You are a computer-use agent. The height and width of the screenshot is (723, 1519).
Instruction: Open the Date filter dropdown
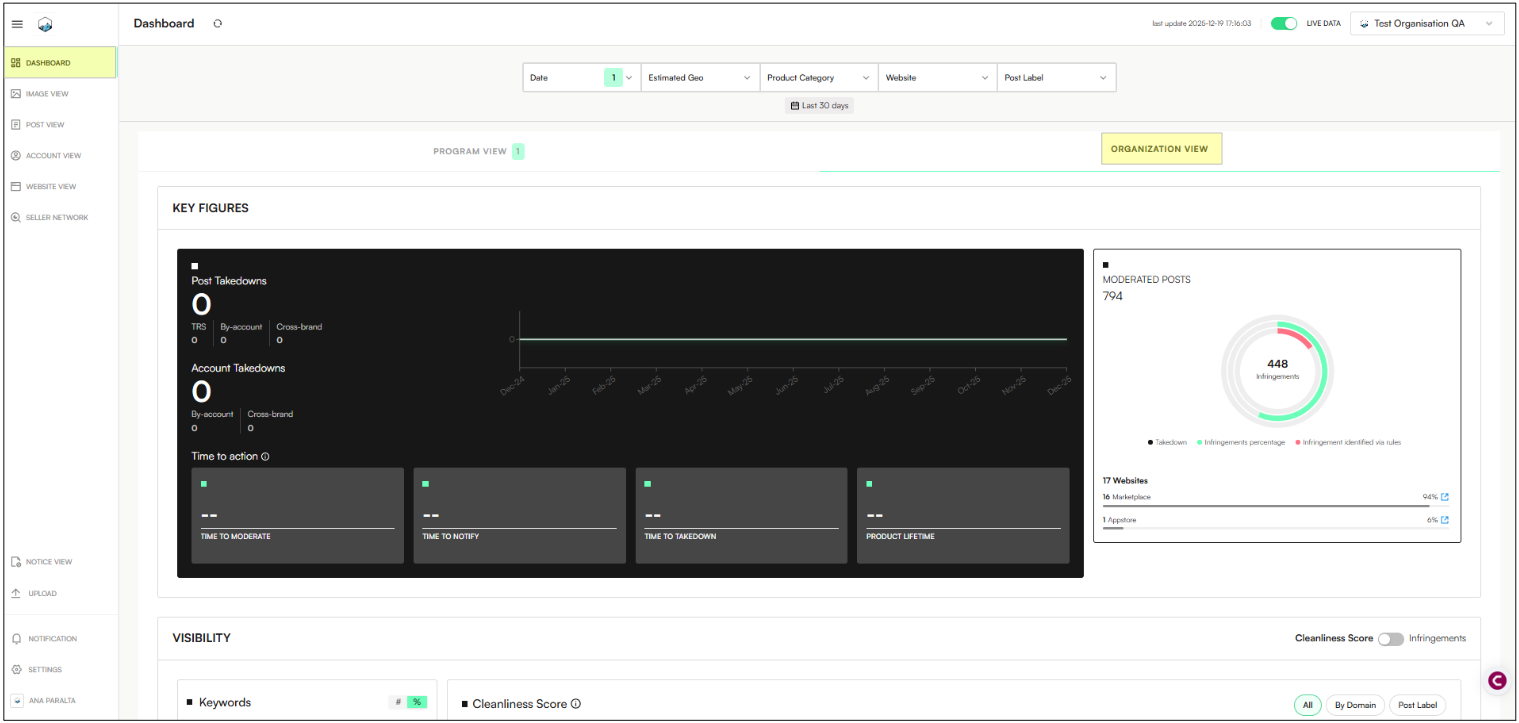click(581, 78)
